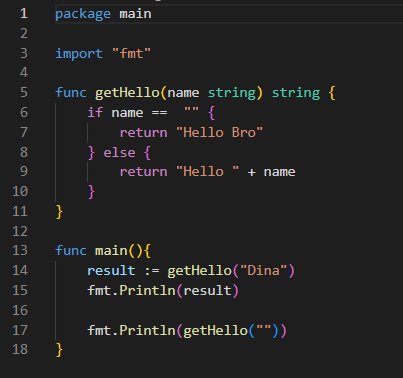Click the 'name' variable after the plus
403x378 pixels.
pyautogui.click(x=279, y=172)
